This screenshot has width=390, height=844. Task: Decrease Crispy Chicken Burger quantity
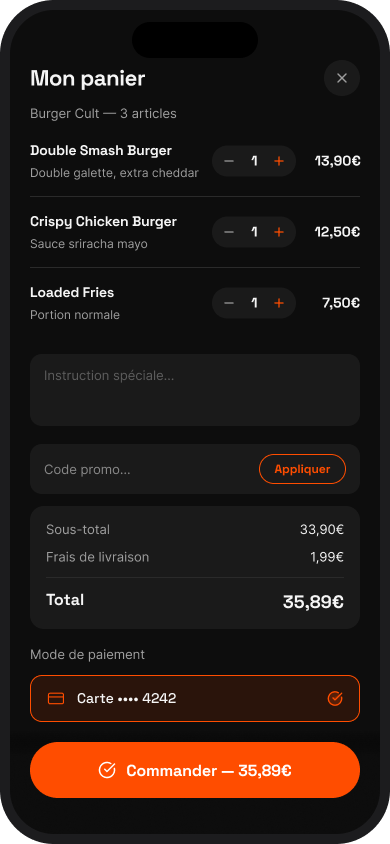point(229,232)
